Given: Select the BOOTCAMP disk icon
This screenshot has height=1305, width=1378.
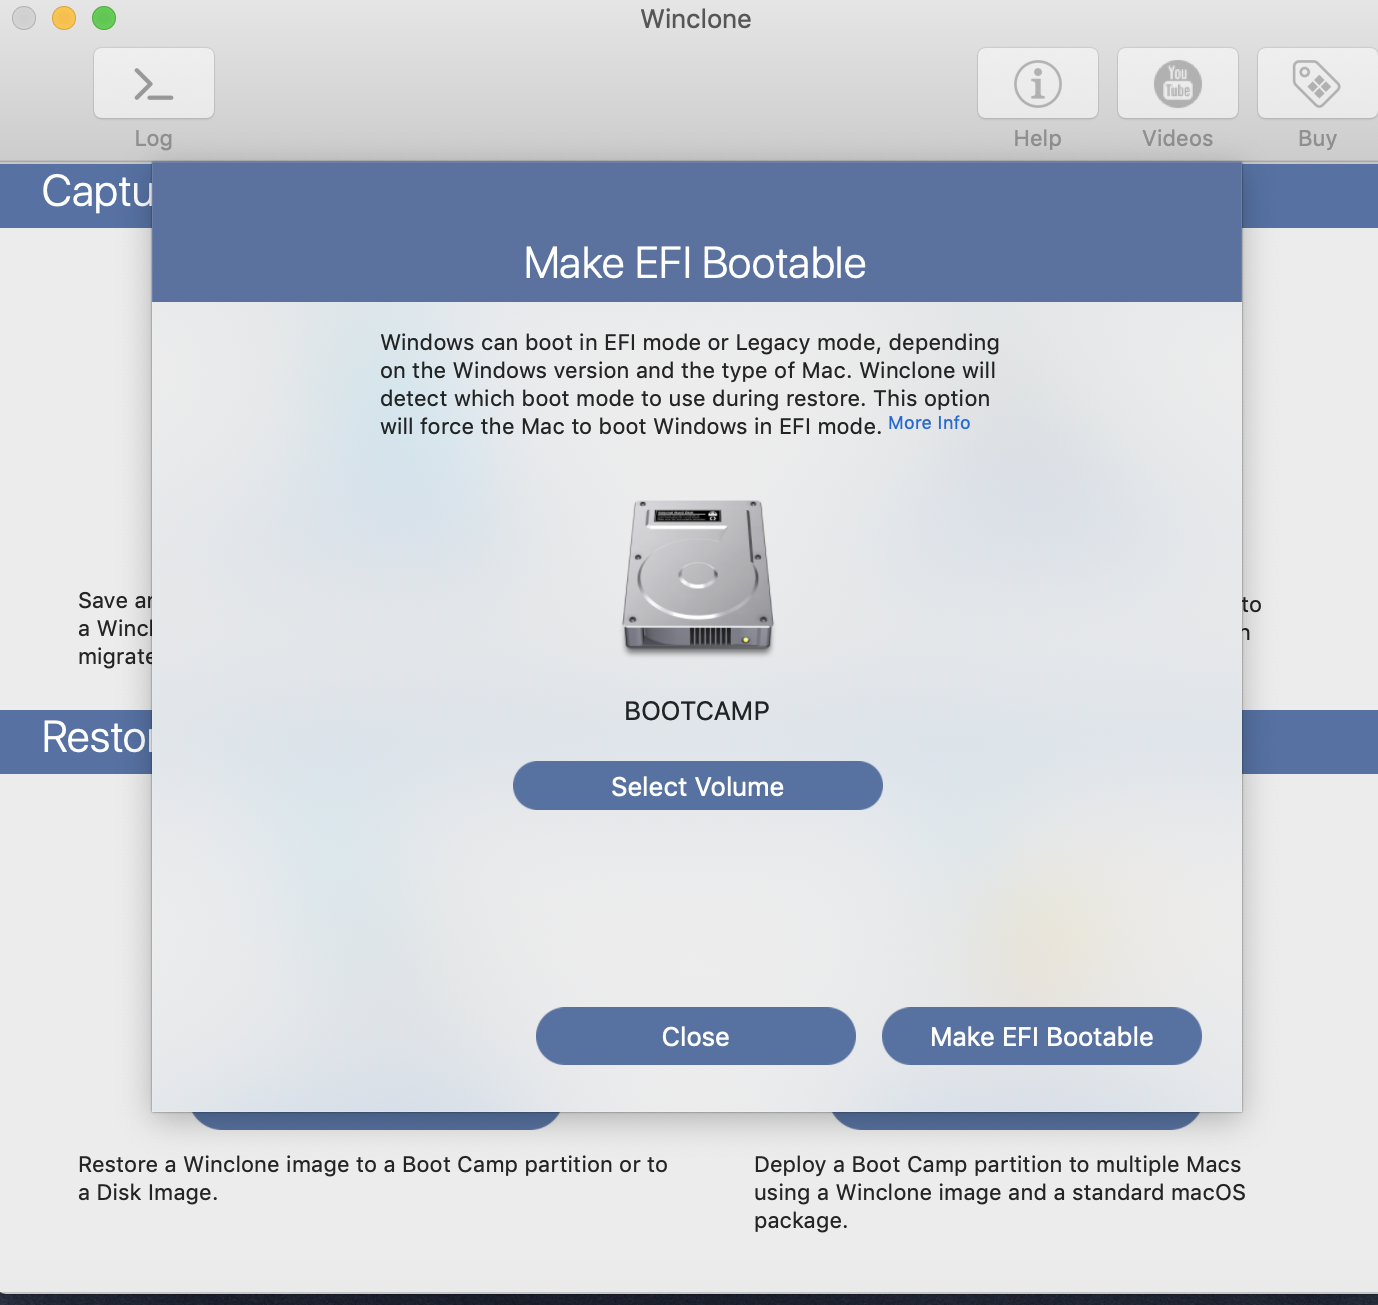Looking at the screenshot, I should (697, 575).
